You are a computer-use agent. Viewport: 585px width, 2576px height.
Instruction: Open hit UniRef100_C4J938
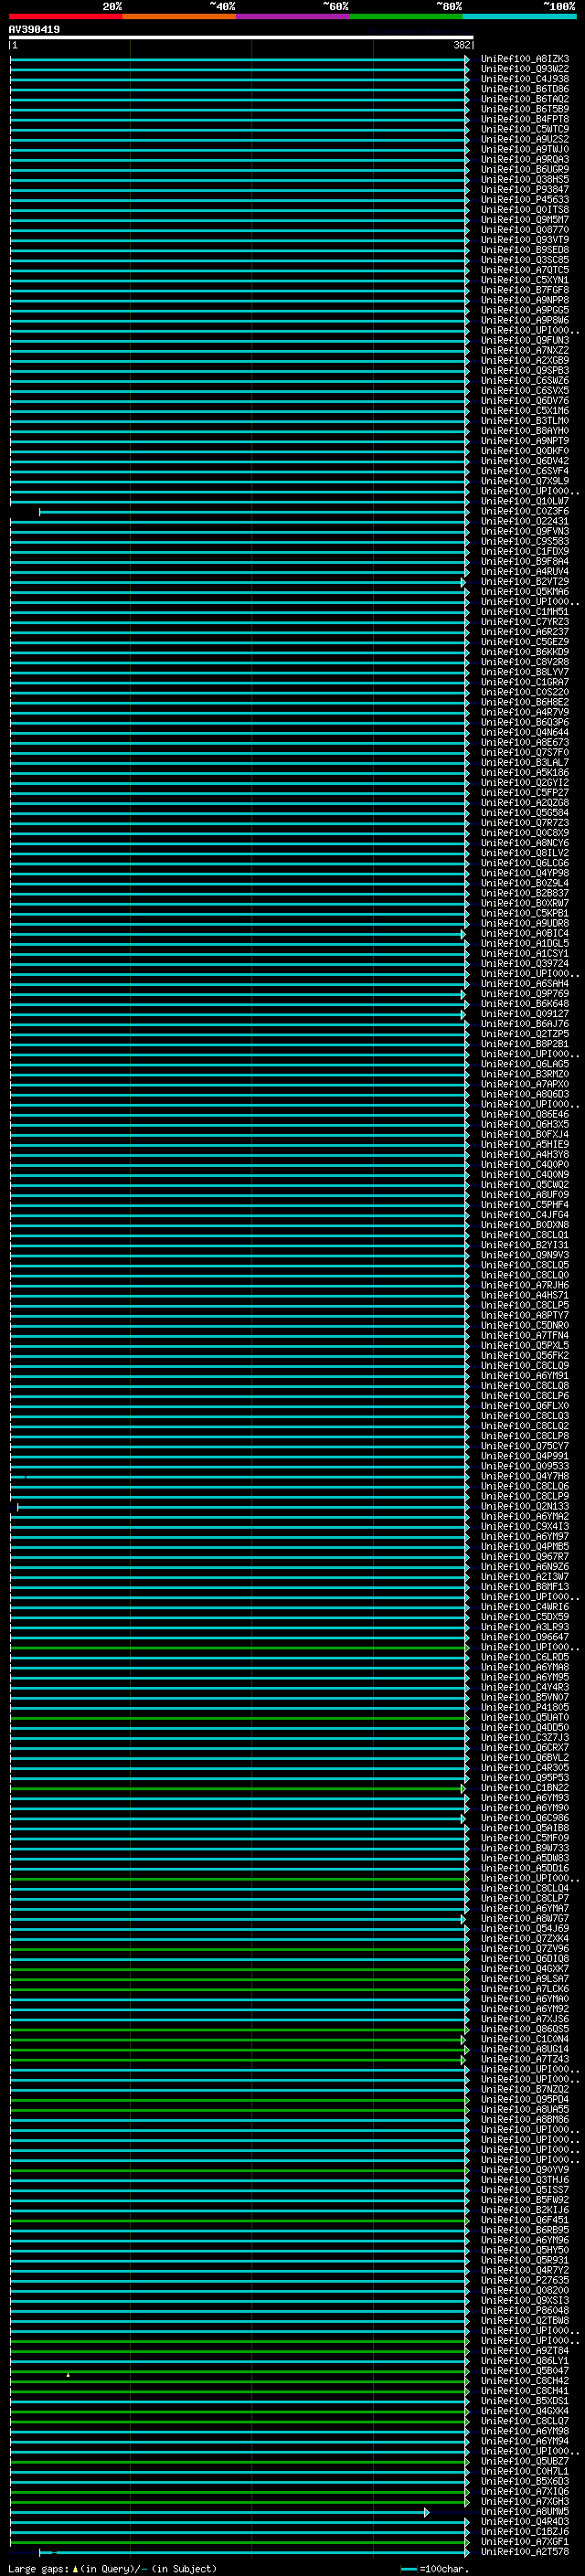[x=525, y=79]
